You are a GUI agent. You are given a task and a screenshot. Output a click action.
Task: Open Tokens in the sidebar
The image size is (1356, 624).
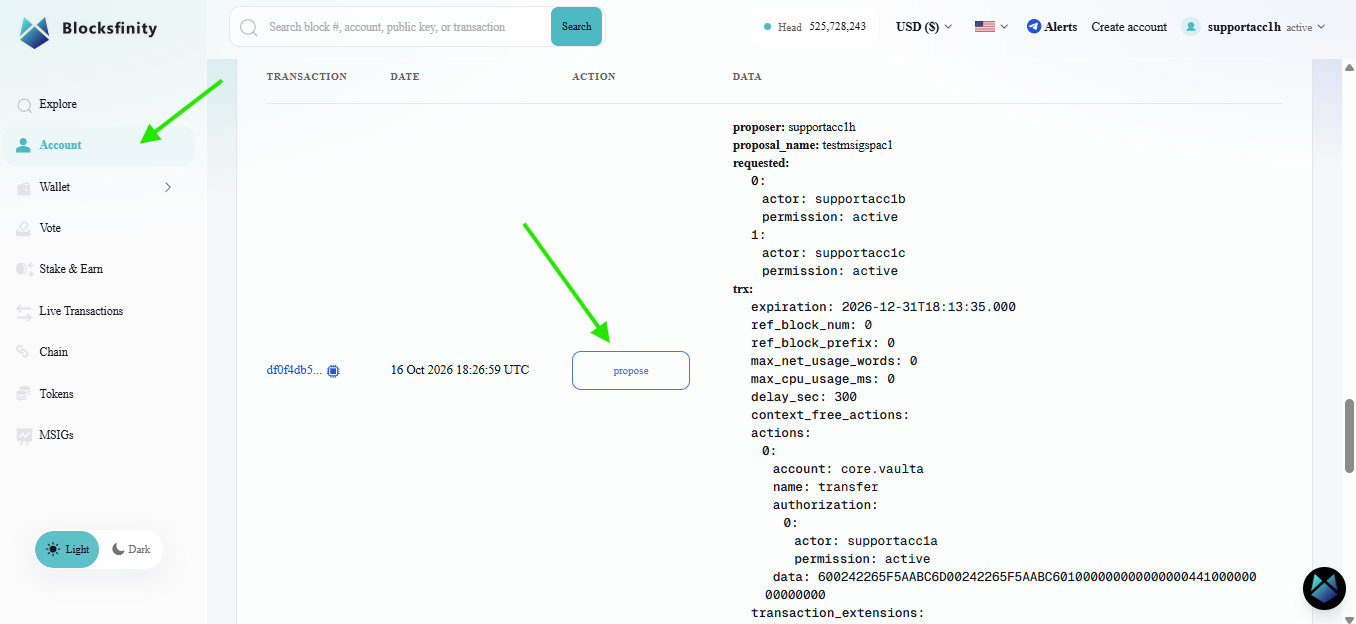pos(56,394)
